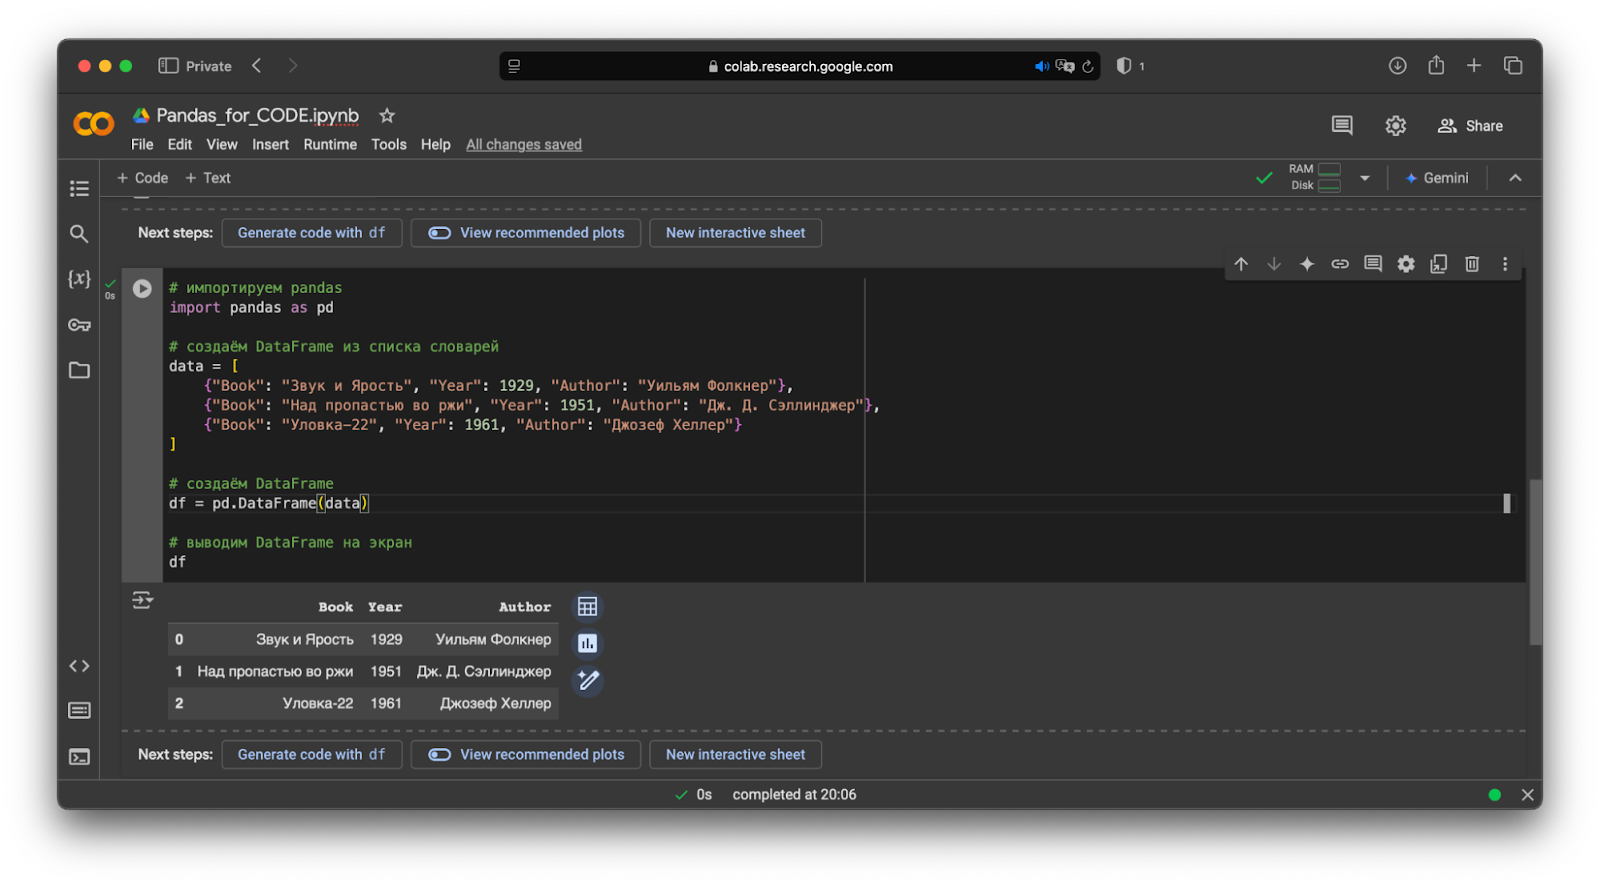1600x886 pixels.
Task: Toggle the cell output collapse icon
Action: click(142, 600)
